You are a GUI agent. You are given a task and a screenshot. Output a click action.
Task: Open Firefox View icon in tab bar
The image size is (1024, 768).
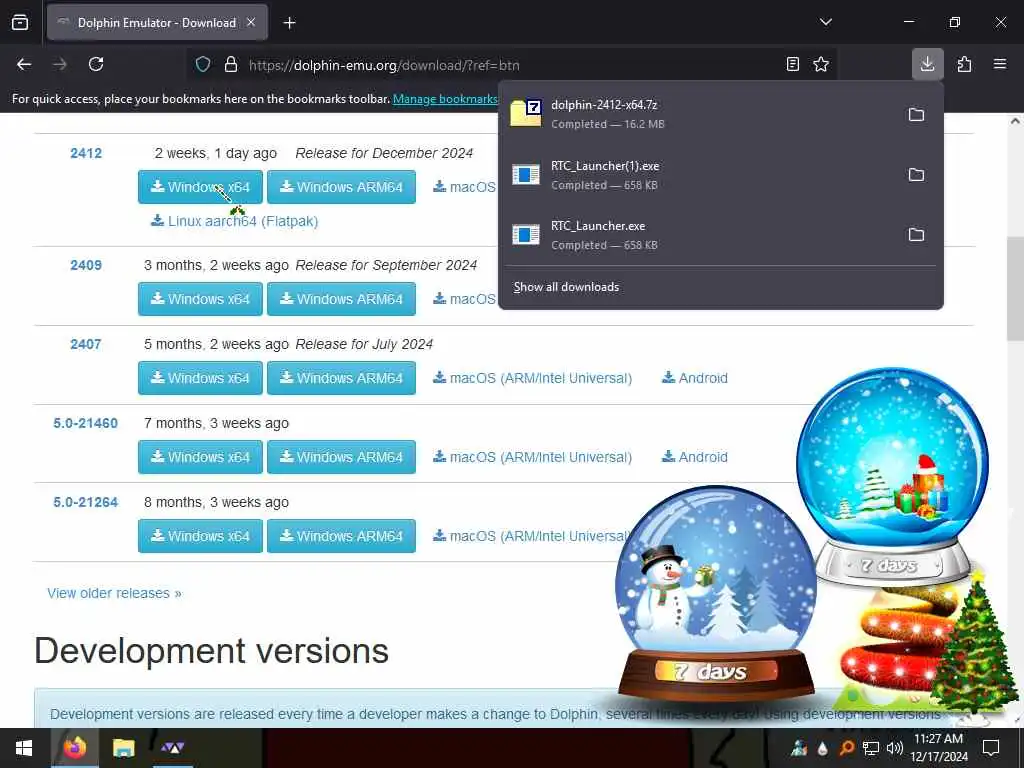coord(20,22)
